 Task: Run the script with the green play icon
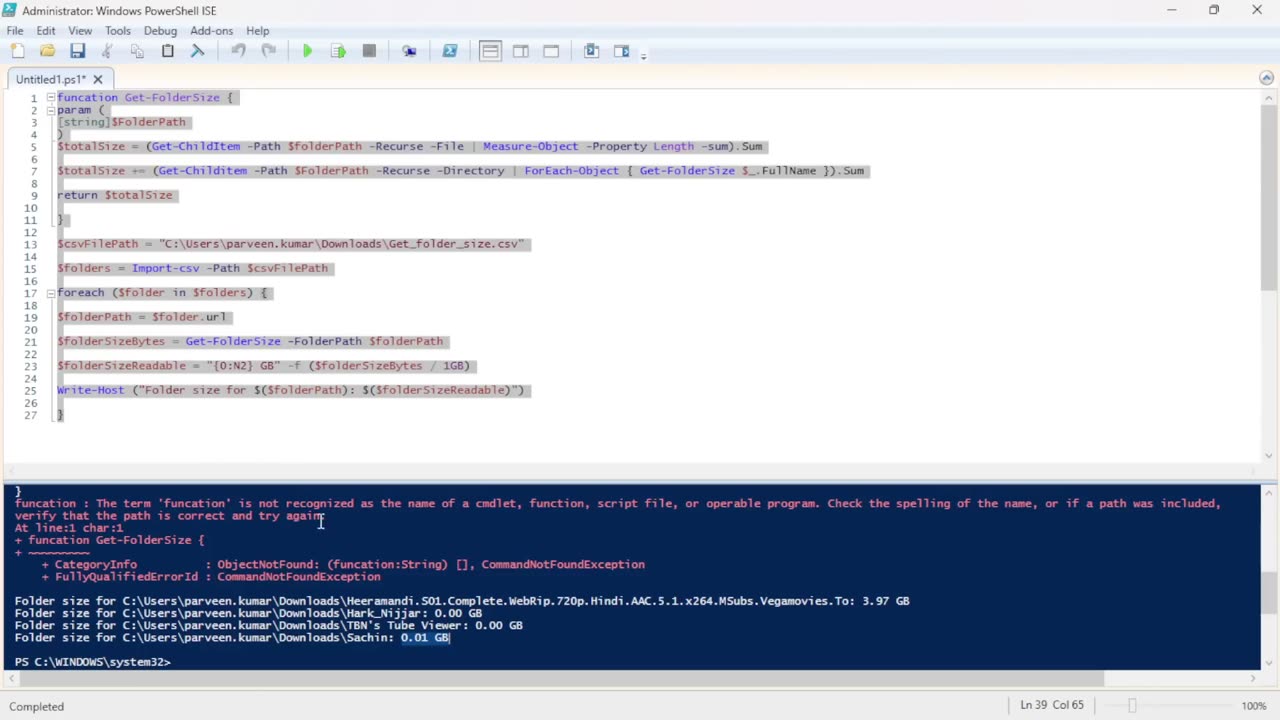(x=308, y=51)
